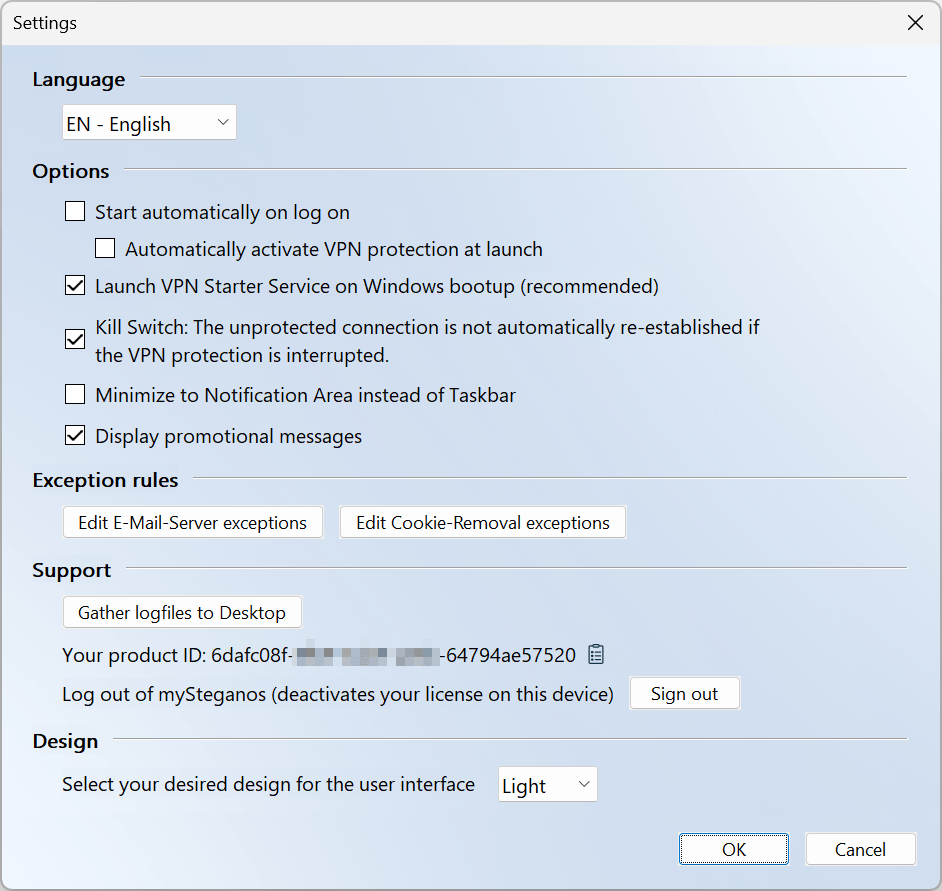The image size is (942, 891).
Task: Copy the product ID using clipboard icon
Action: (x=596, y=654)
